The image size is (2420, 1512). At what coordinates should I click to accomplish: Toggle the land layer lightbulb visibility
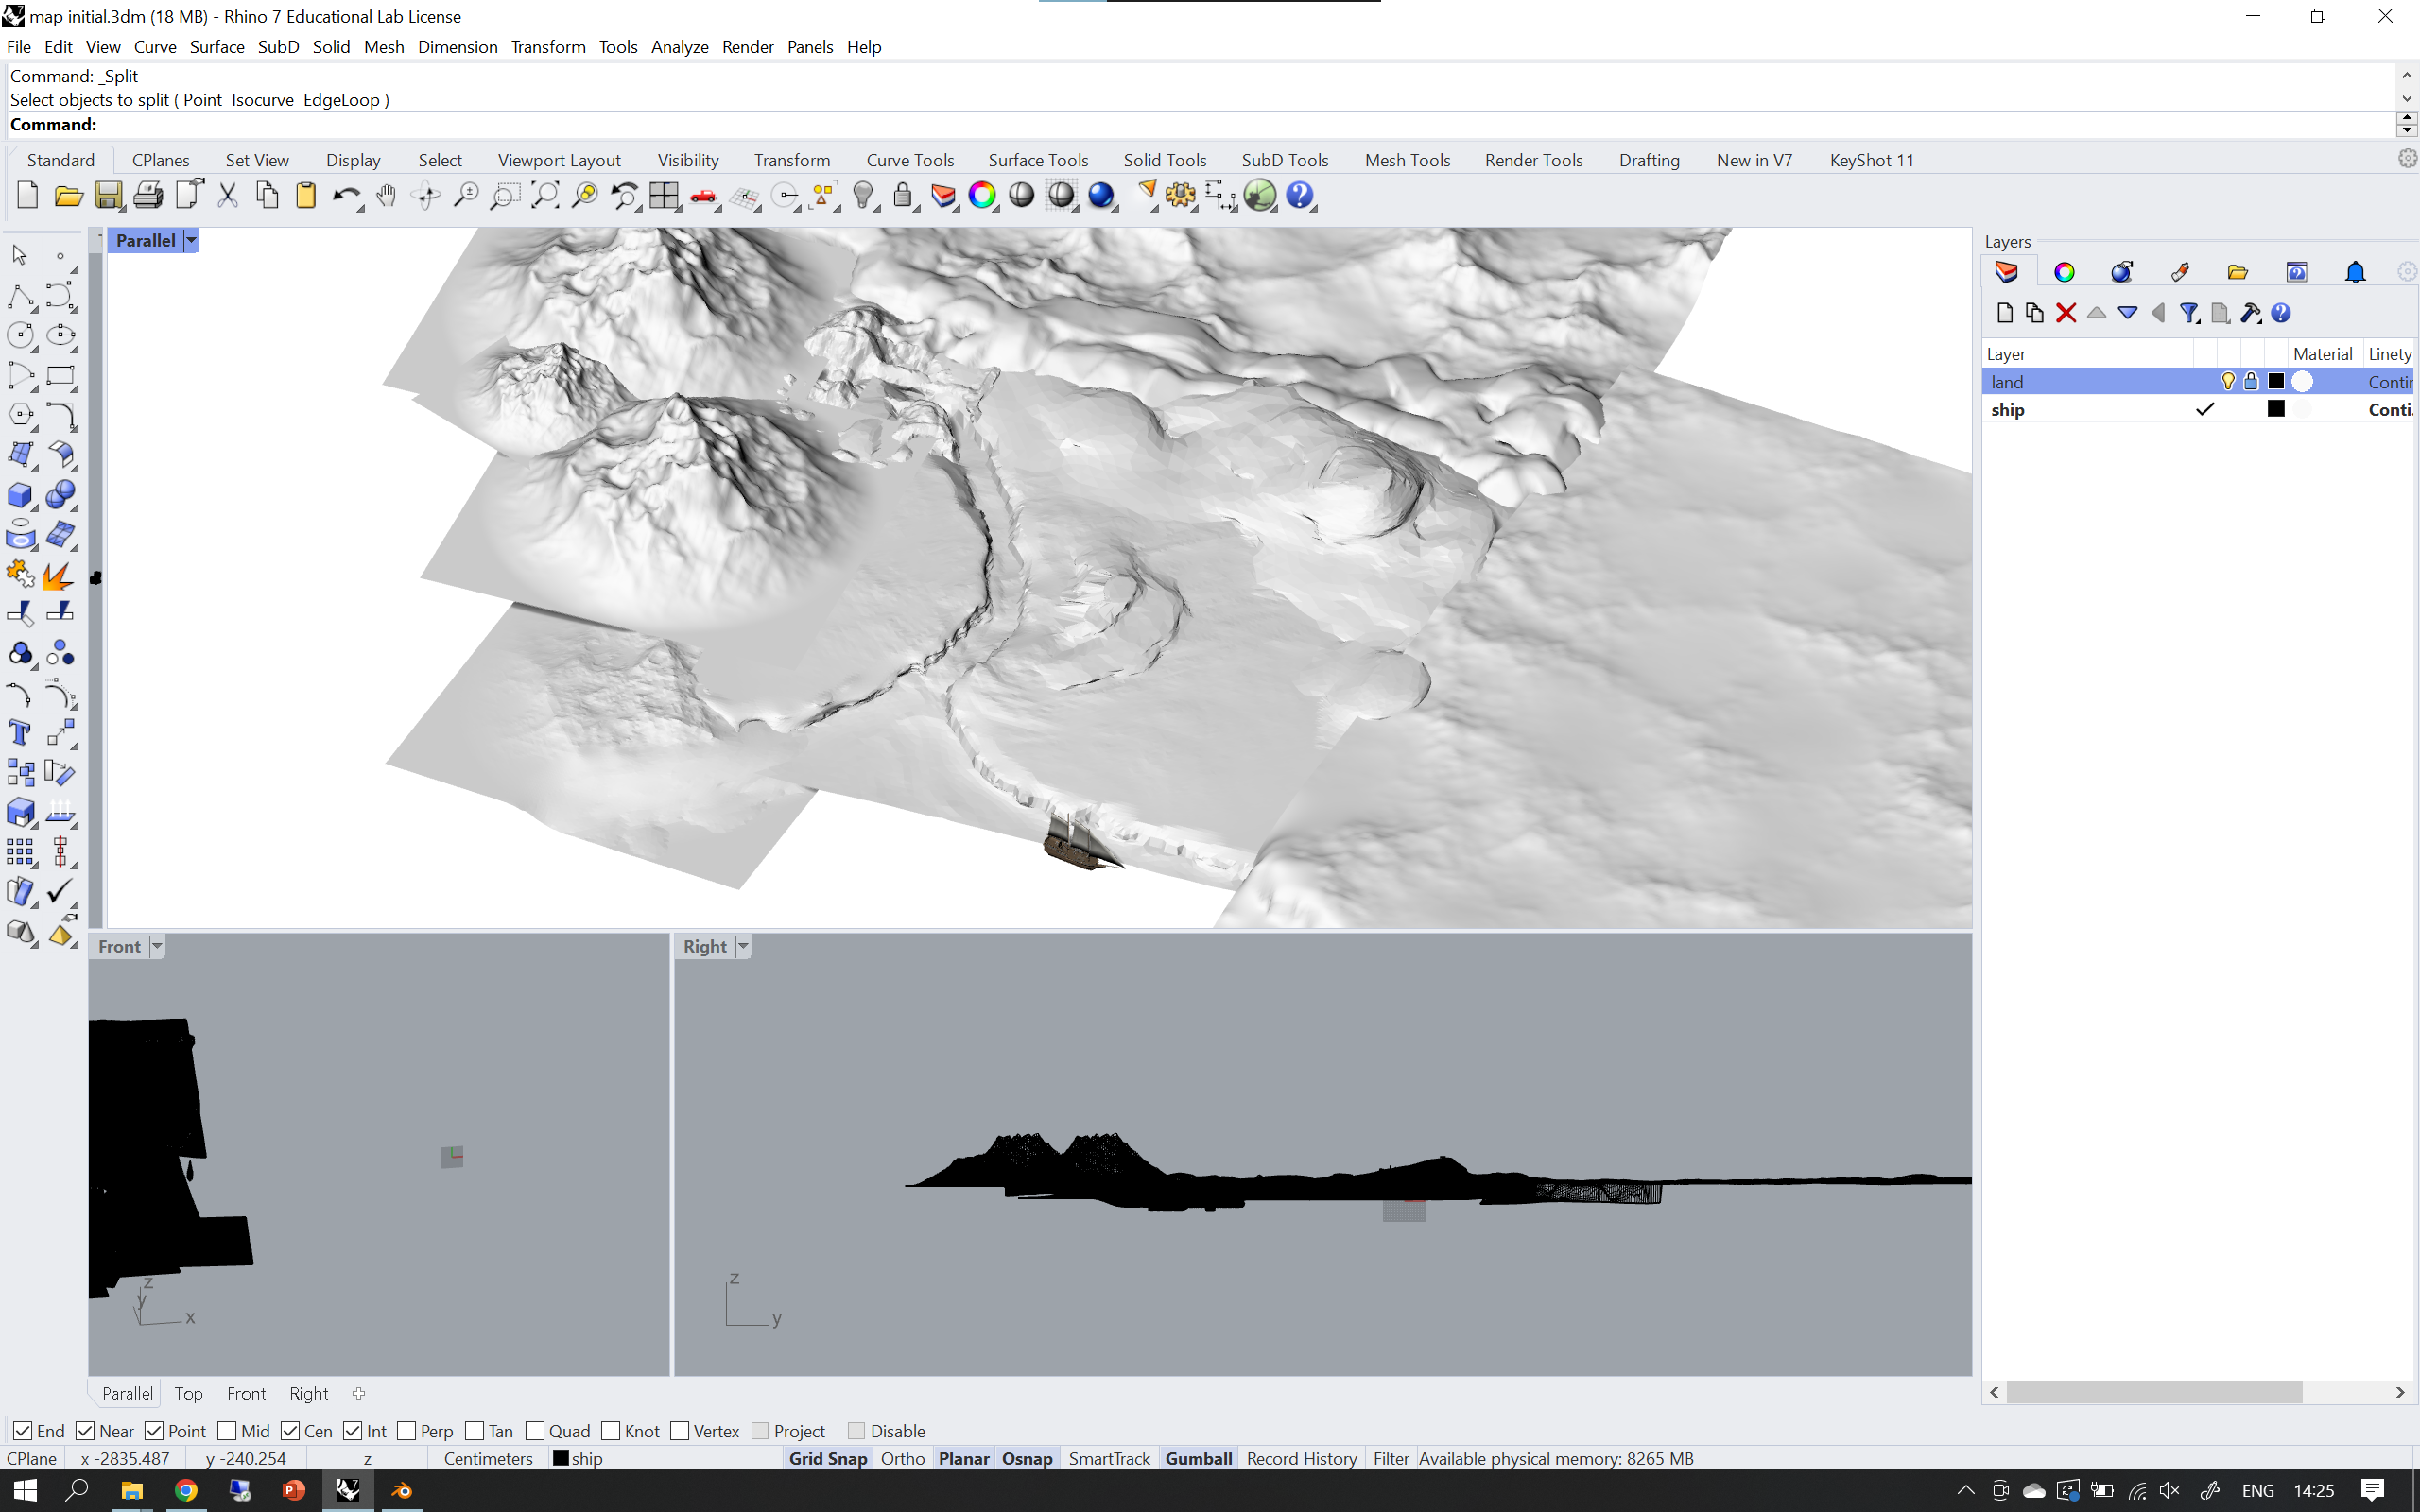(x=2227, y=381)
